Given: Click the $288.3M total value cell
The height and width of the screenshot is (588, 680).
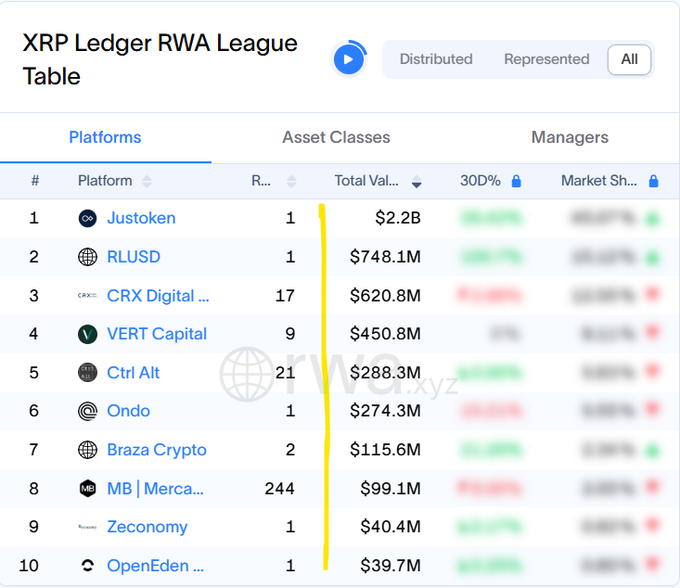Looking at the screenshot, I should 385,372.
